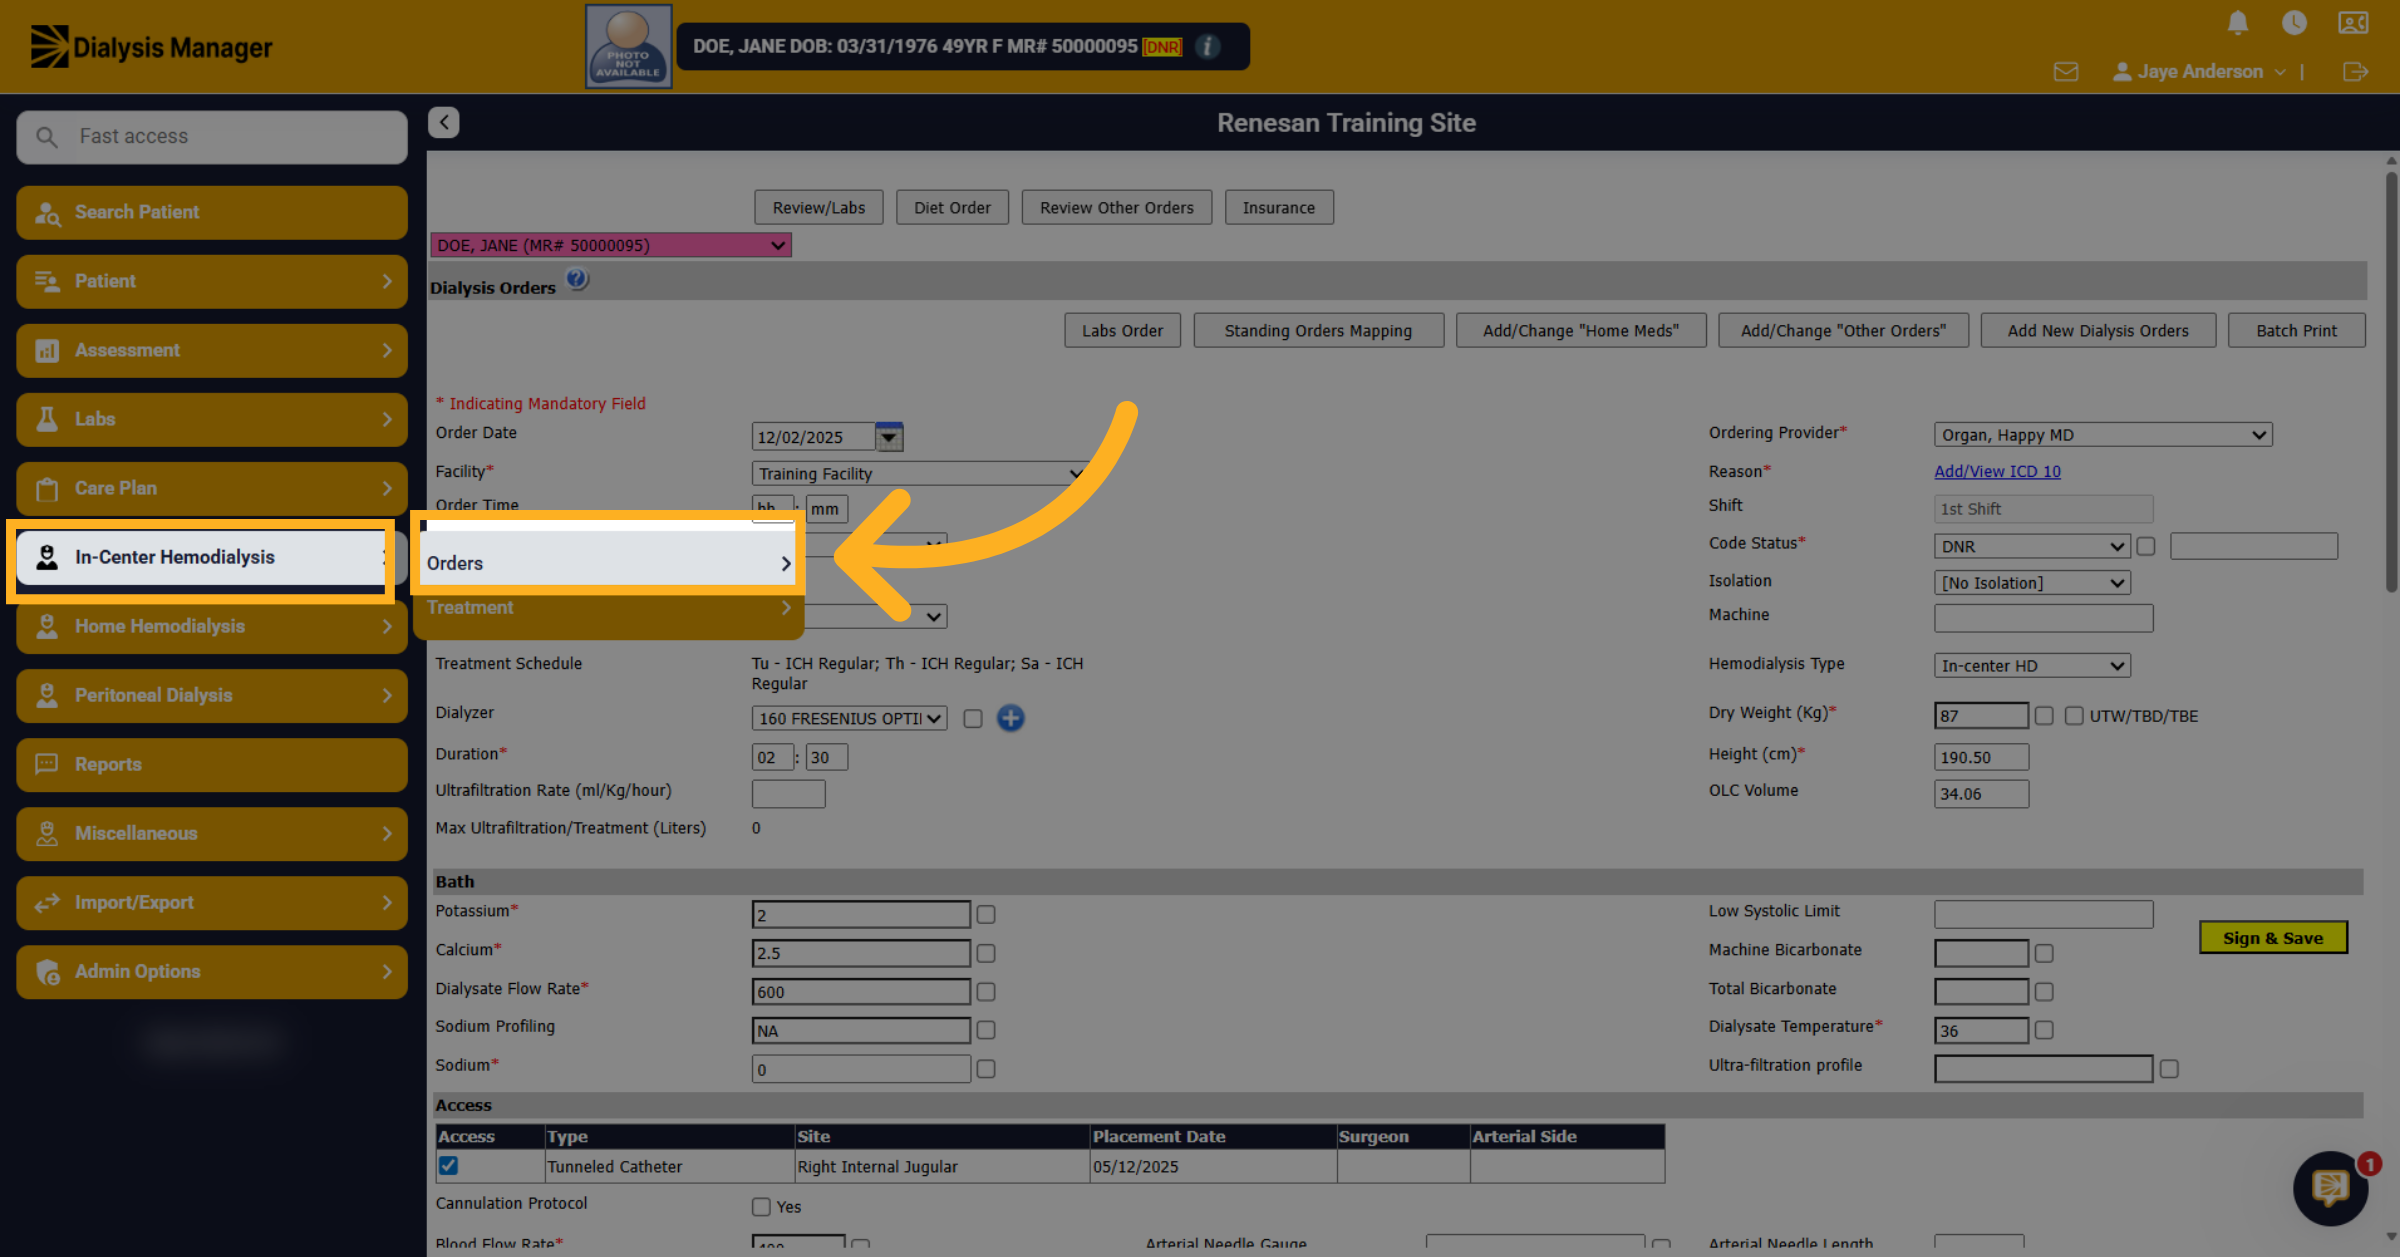Open the Dialyzer dropdown

click(849, 718)
